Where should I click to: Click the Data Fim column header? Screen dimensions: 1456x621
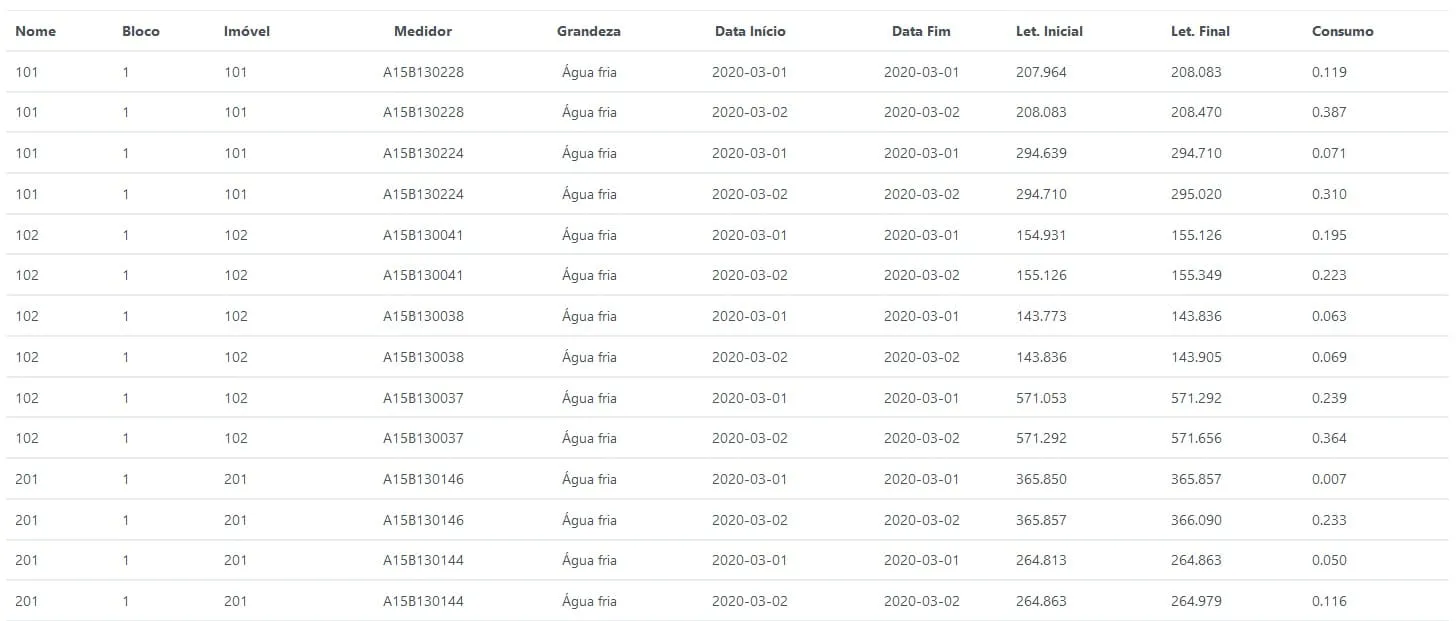point(921,31)
